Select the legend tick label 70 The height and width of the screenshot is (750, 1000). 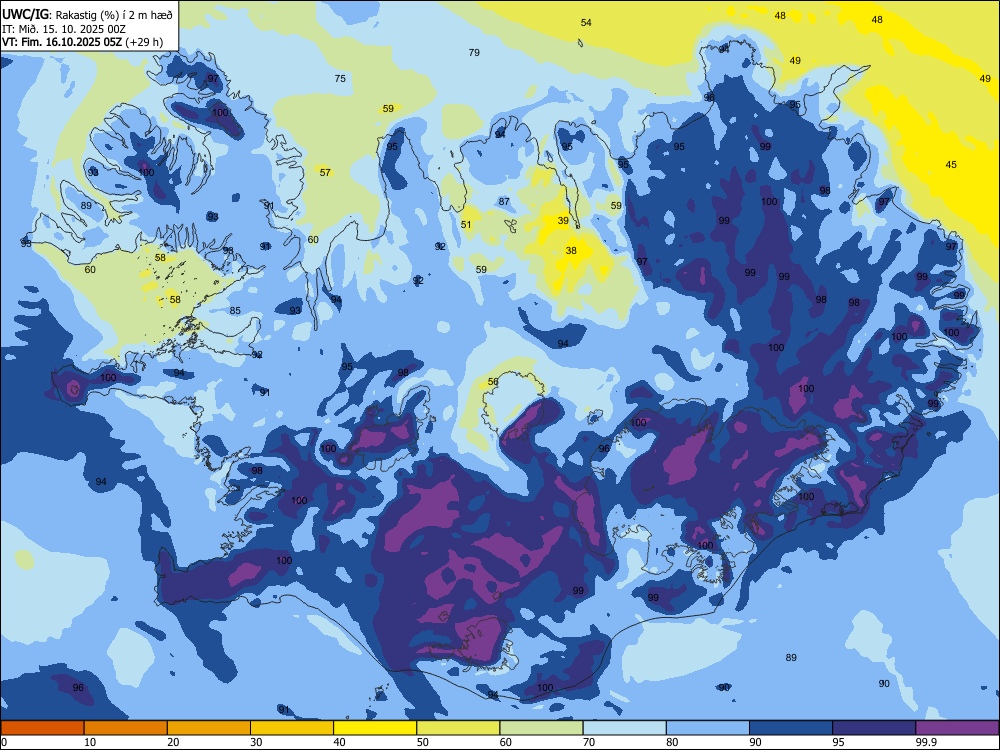pos(589,742)
